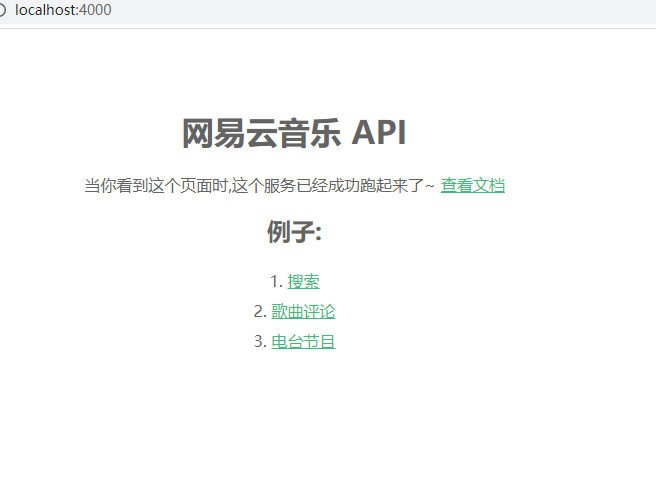Screen dimensions: 656x492
Task: Open the 搜索 example link
Action: point(303,281)
